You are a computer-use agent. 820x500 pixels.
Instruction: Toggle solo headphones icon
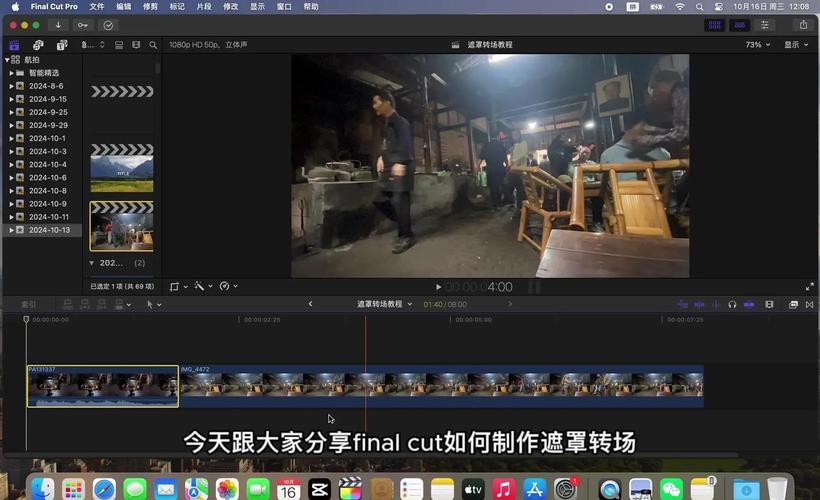732,304
